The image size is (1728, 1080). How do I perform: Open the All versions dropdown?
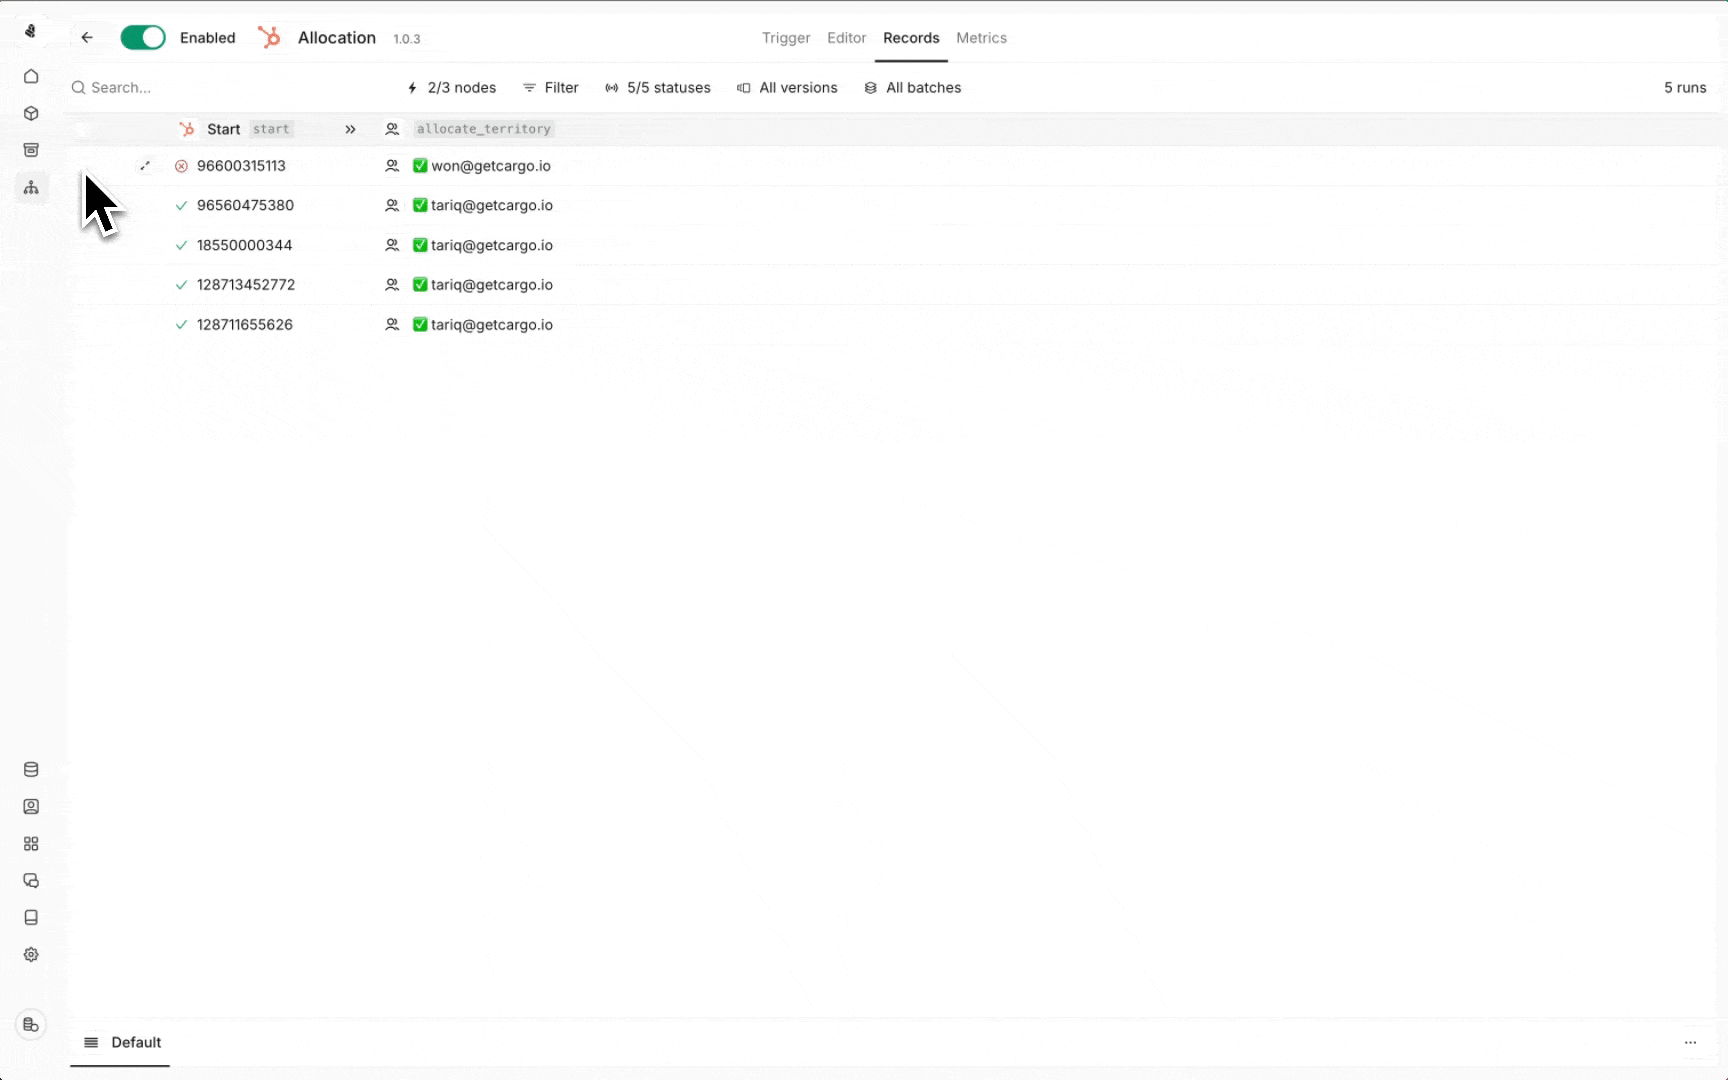coord(788,88)
